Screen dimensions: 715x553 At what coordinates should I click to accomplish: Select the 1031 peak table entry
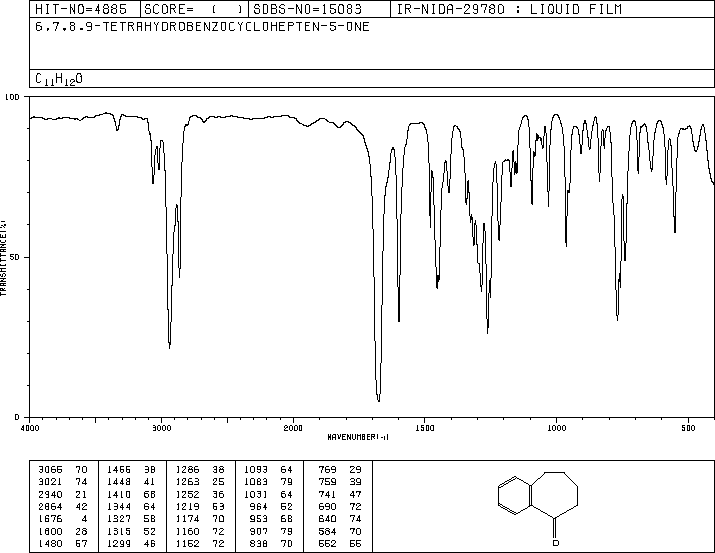point(268,495)
